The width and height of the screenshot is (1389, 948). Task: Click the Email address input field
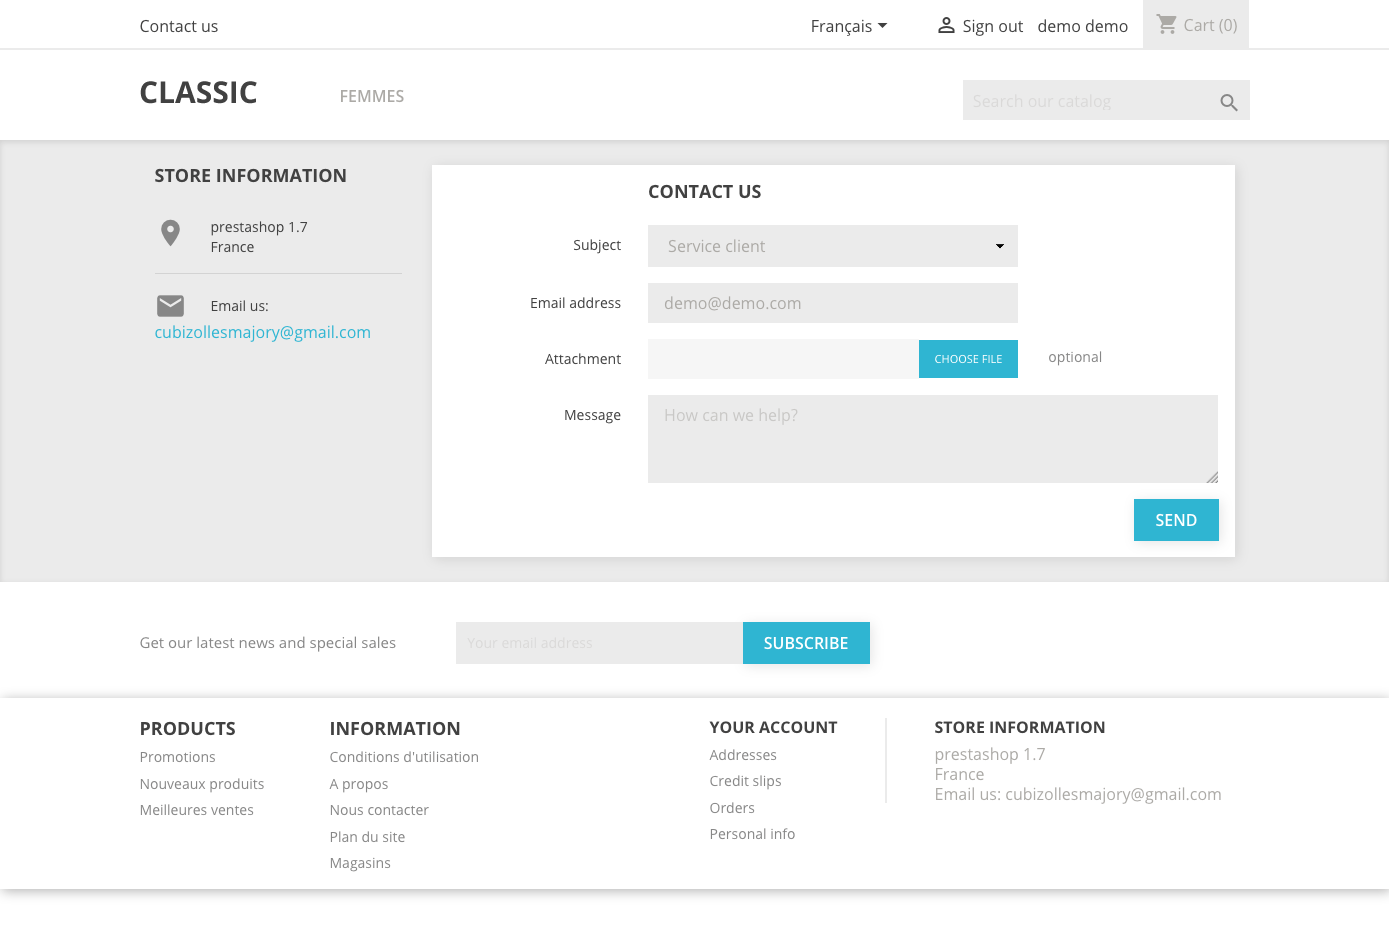tap(832, 303)
